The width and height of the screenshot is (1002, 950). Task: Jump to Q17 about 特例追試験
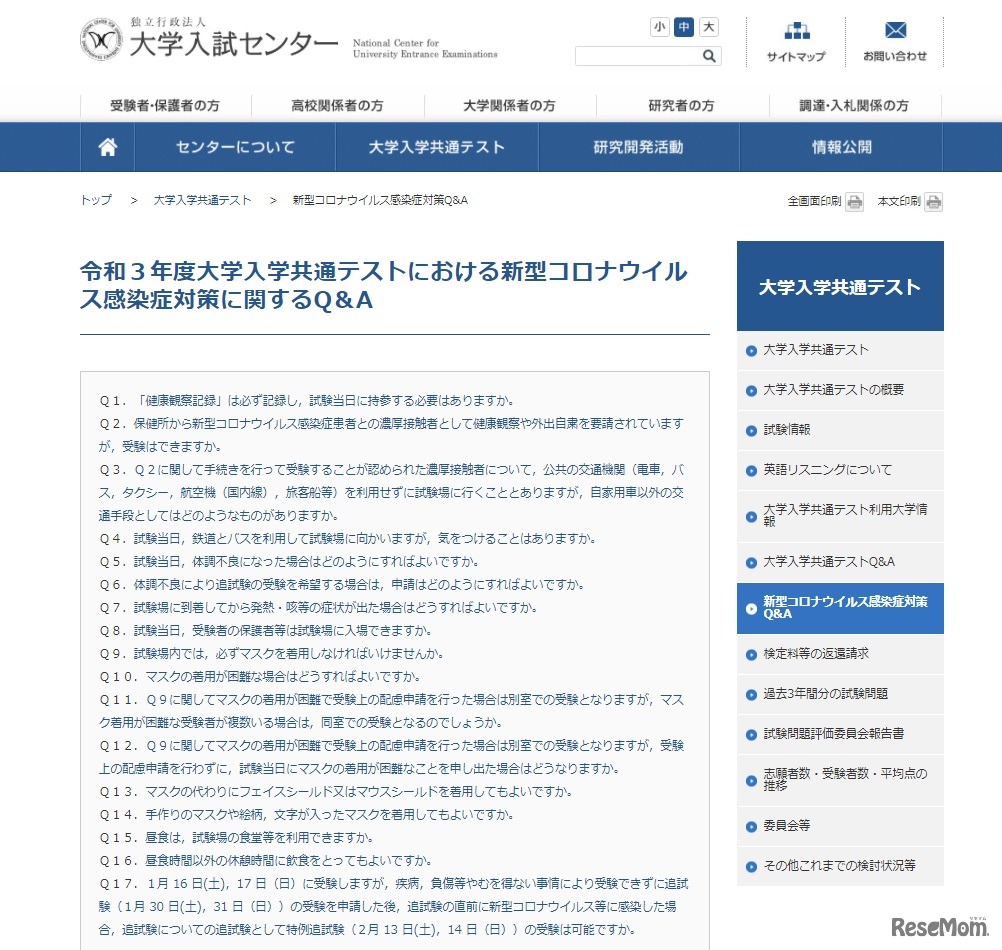[x=394, y=907]
